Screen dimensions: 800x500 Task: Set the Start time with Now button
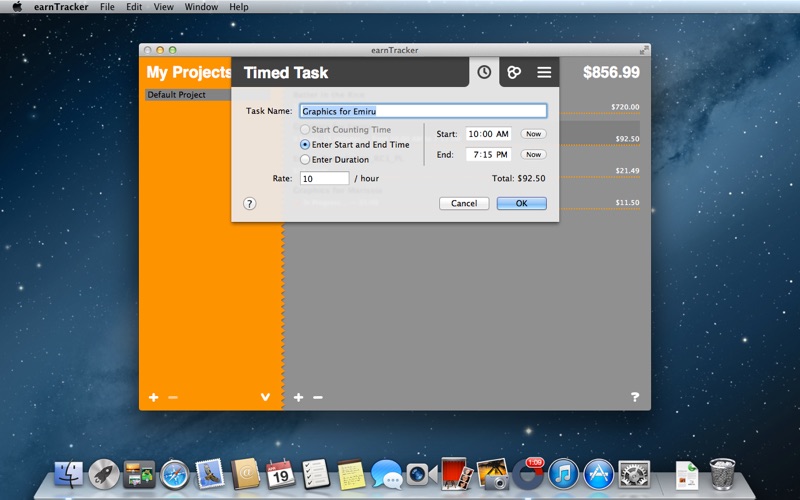(x=533, y=134)
